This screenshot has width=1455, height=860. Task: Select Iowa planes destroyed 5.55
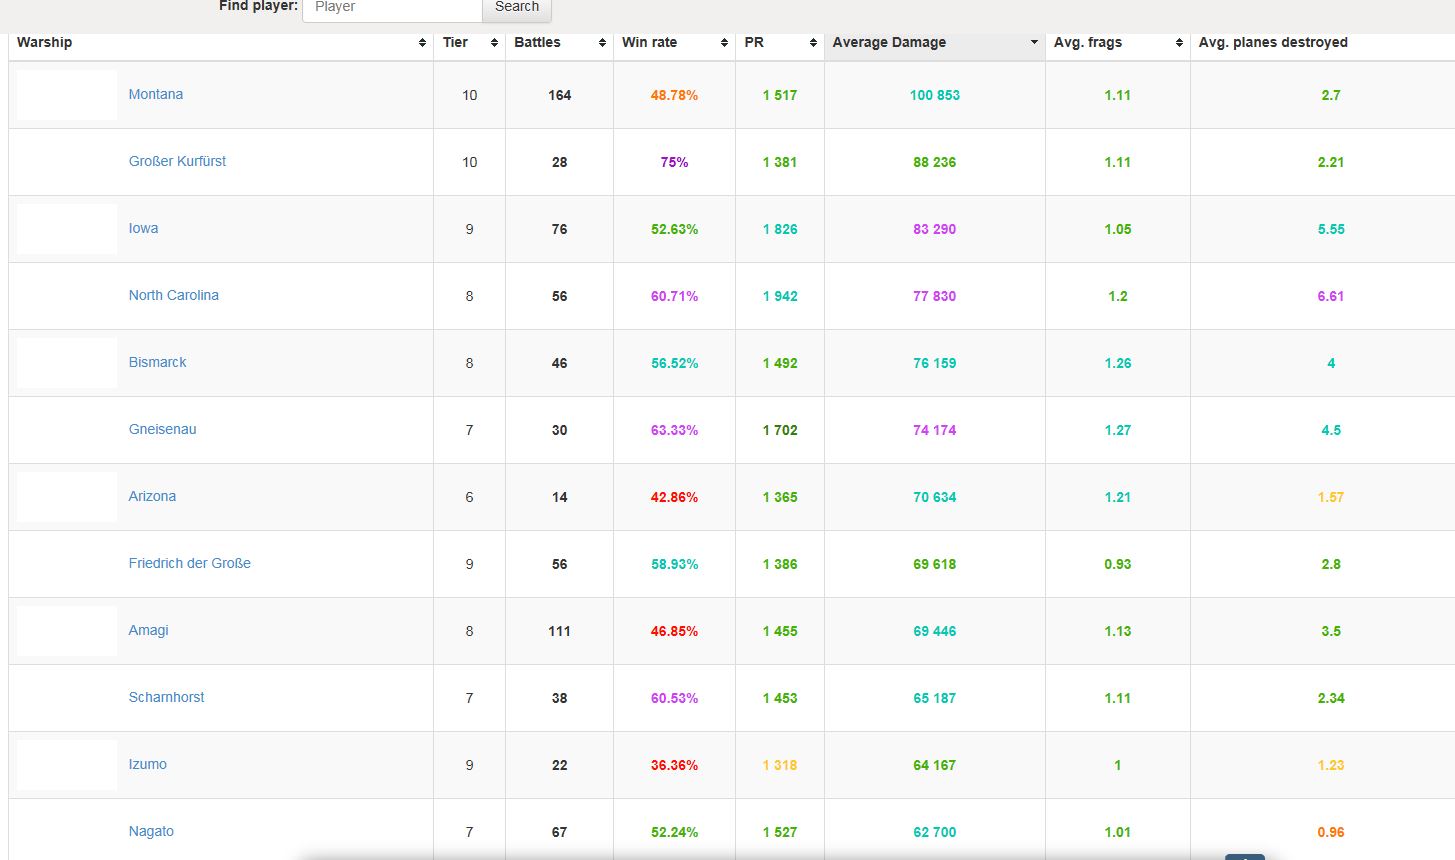point(1330,229)
